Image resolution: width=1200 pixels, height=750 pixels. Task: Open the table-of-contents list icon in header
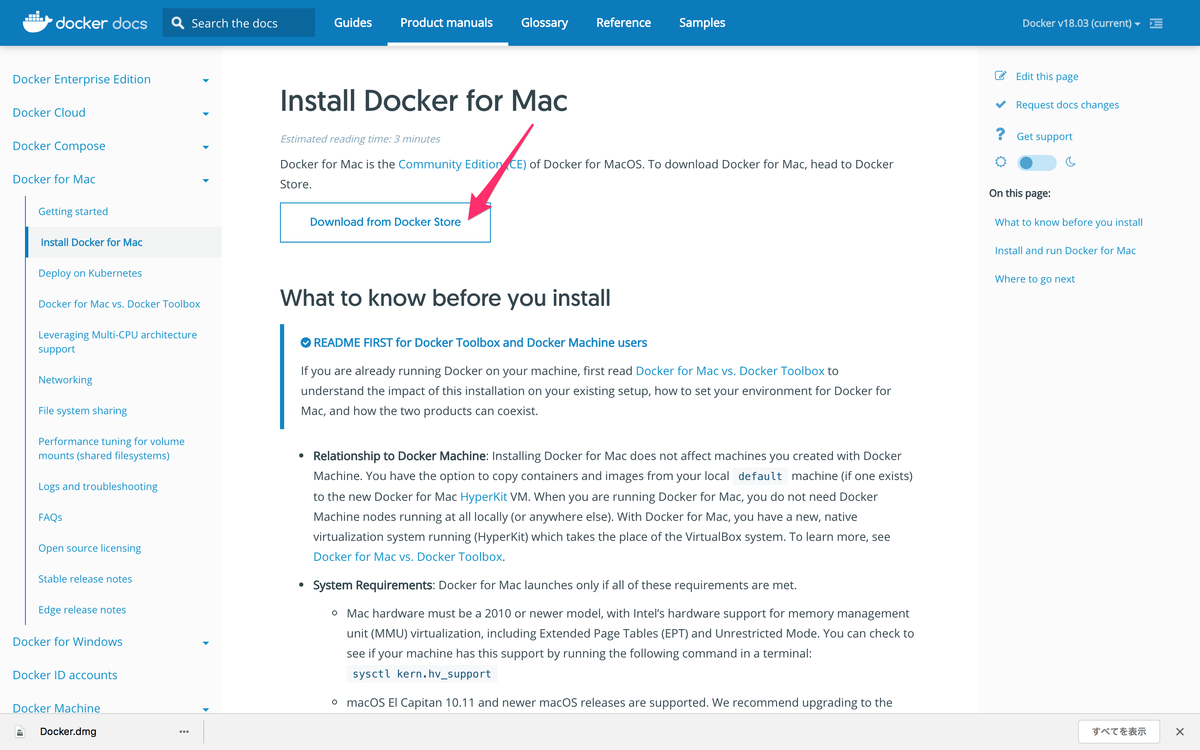click(1156, 23)
